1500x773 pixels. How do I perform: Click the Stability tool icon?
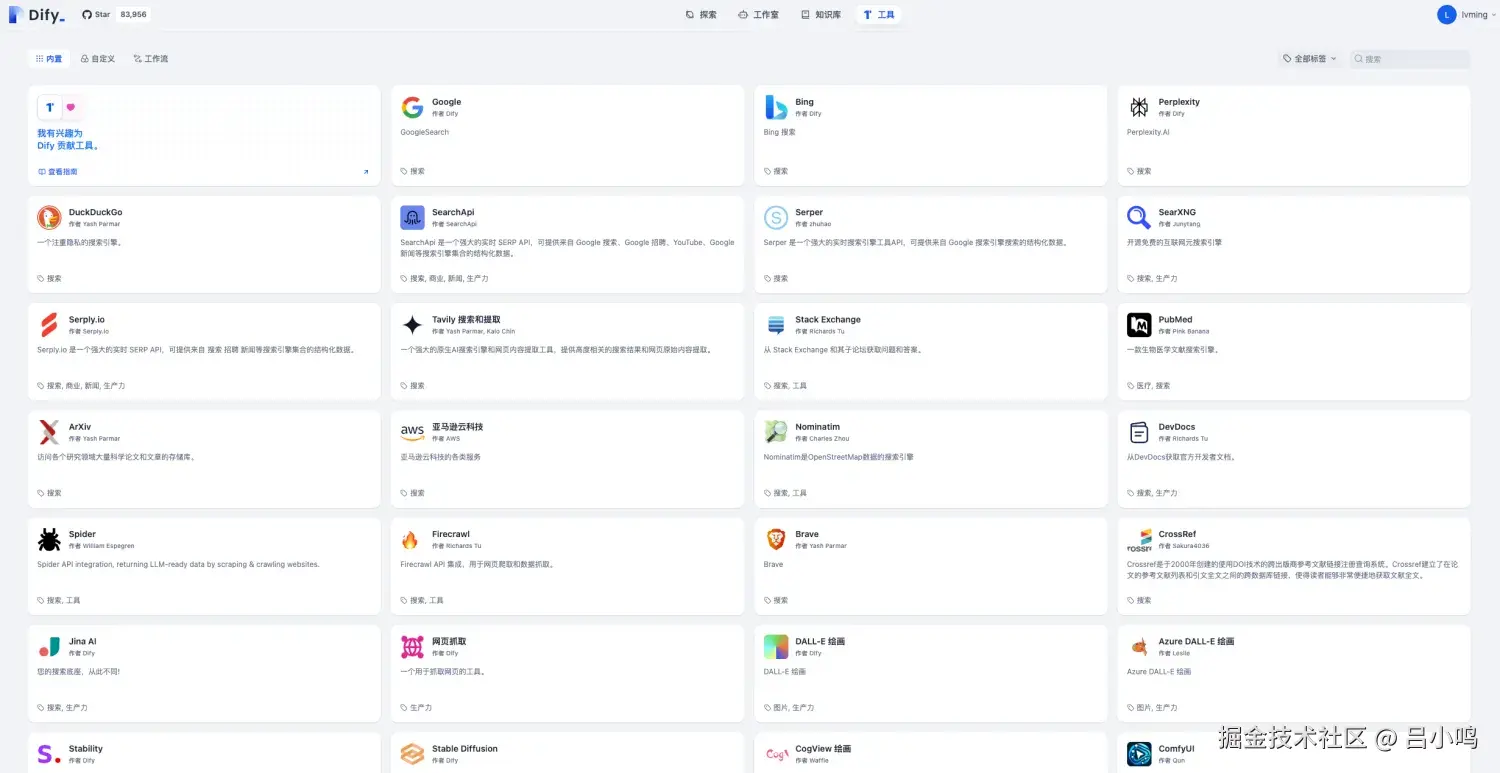(49, 754)
